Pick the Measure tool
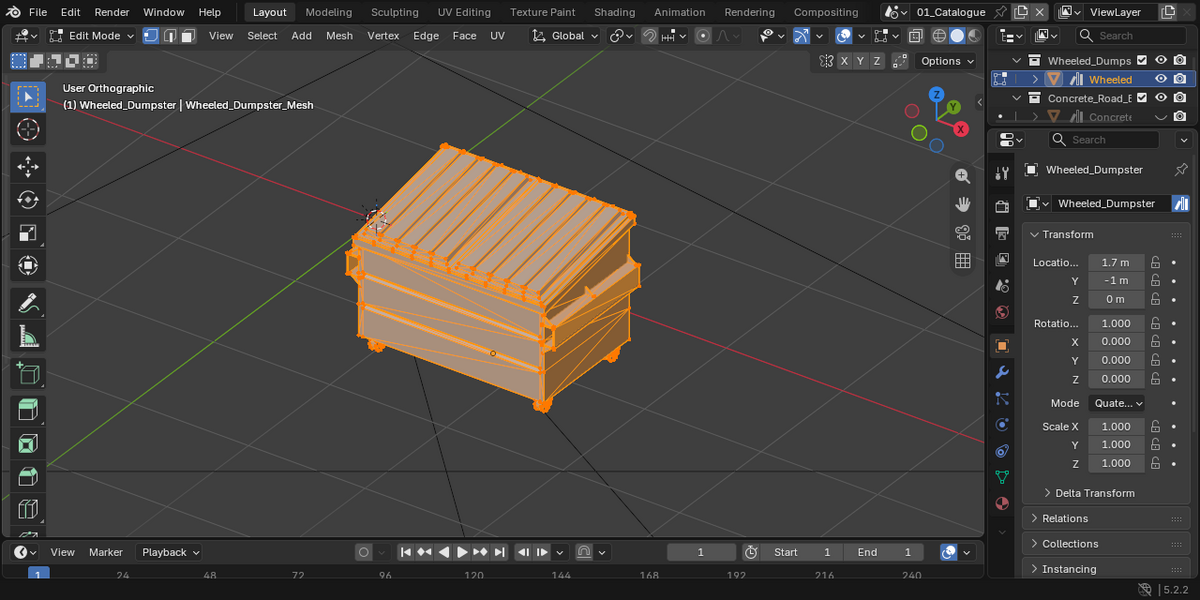Screen dimensions: 1200x600 [28, 337]
